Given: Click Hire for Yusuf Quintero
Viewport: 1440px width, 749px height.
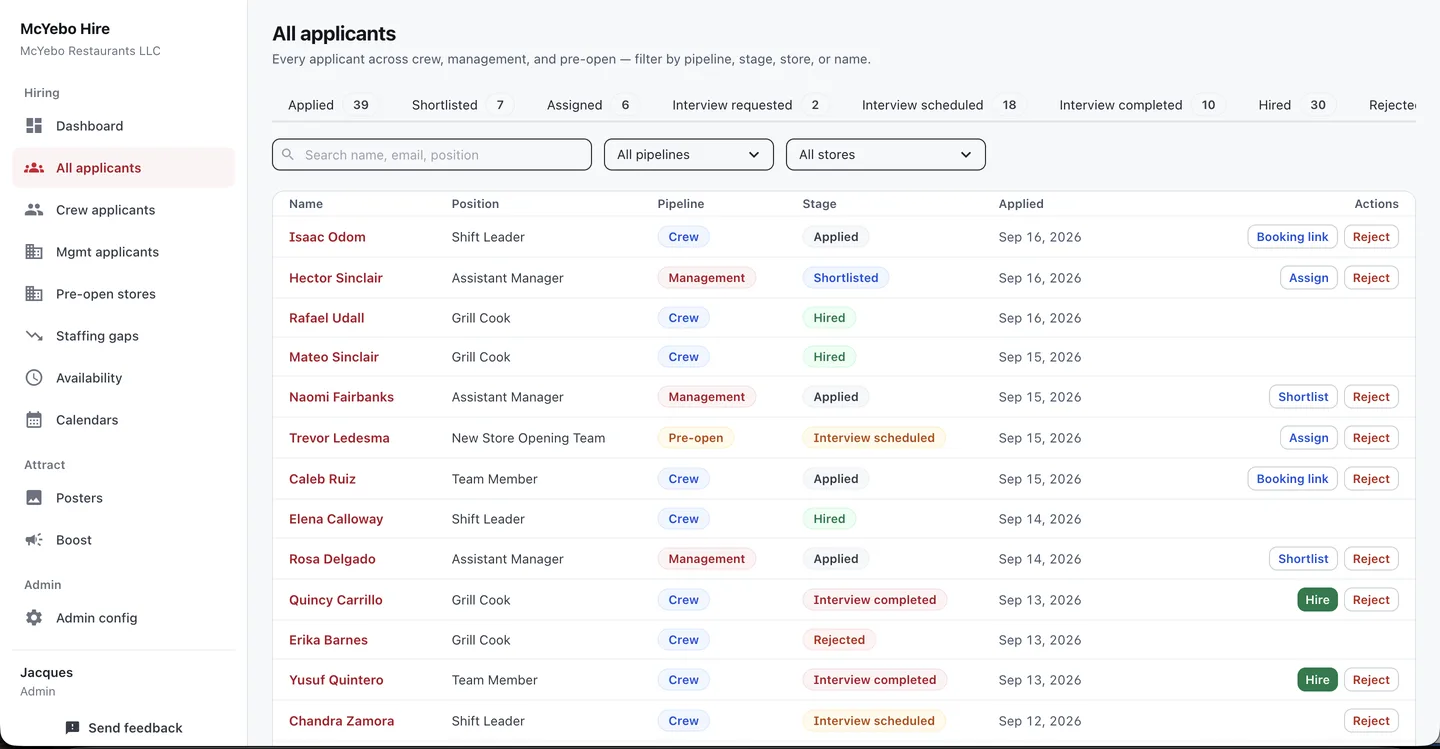Looking at the screenshot, I should click(x=1317, y=680).
